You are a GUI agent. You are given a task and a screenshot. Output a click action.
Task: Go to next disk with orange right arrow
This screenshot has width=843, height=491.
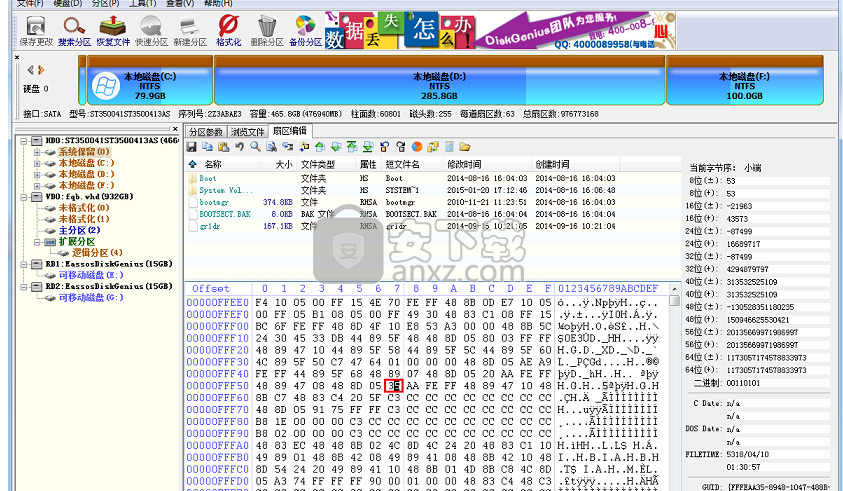tap(41, 70)
